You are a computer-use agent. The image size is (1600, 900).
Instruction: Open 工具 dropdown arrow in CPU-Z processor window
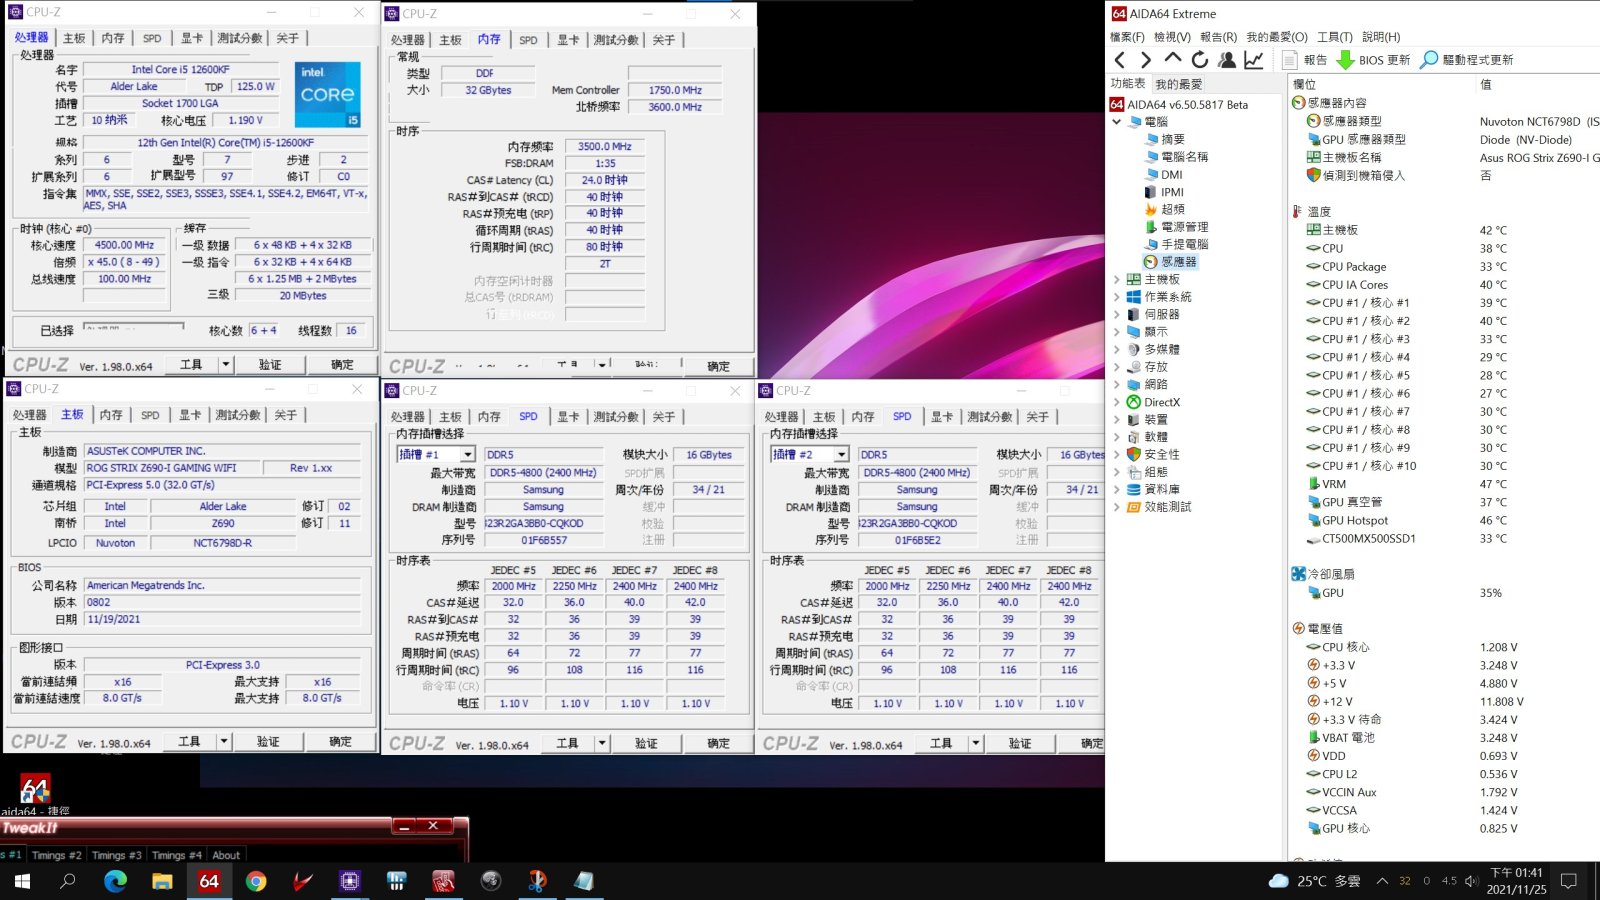(226, 365)
